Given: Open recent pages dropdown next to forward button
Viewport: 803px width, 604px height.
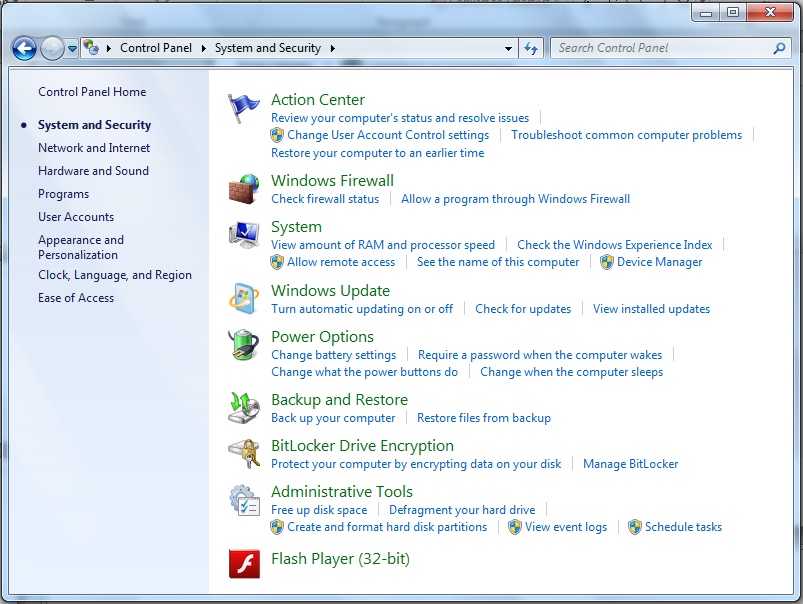Looking at the screenshot, I should pyautogui.click(x=72, y=49).
